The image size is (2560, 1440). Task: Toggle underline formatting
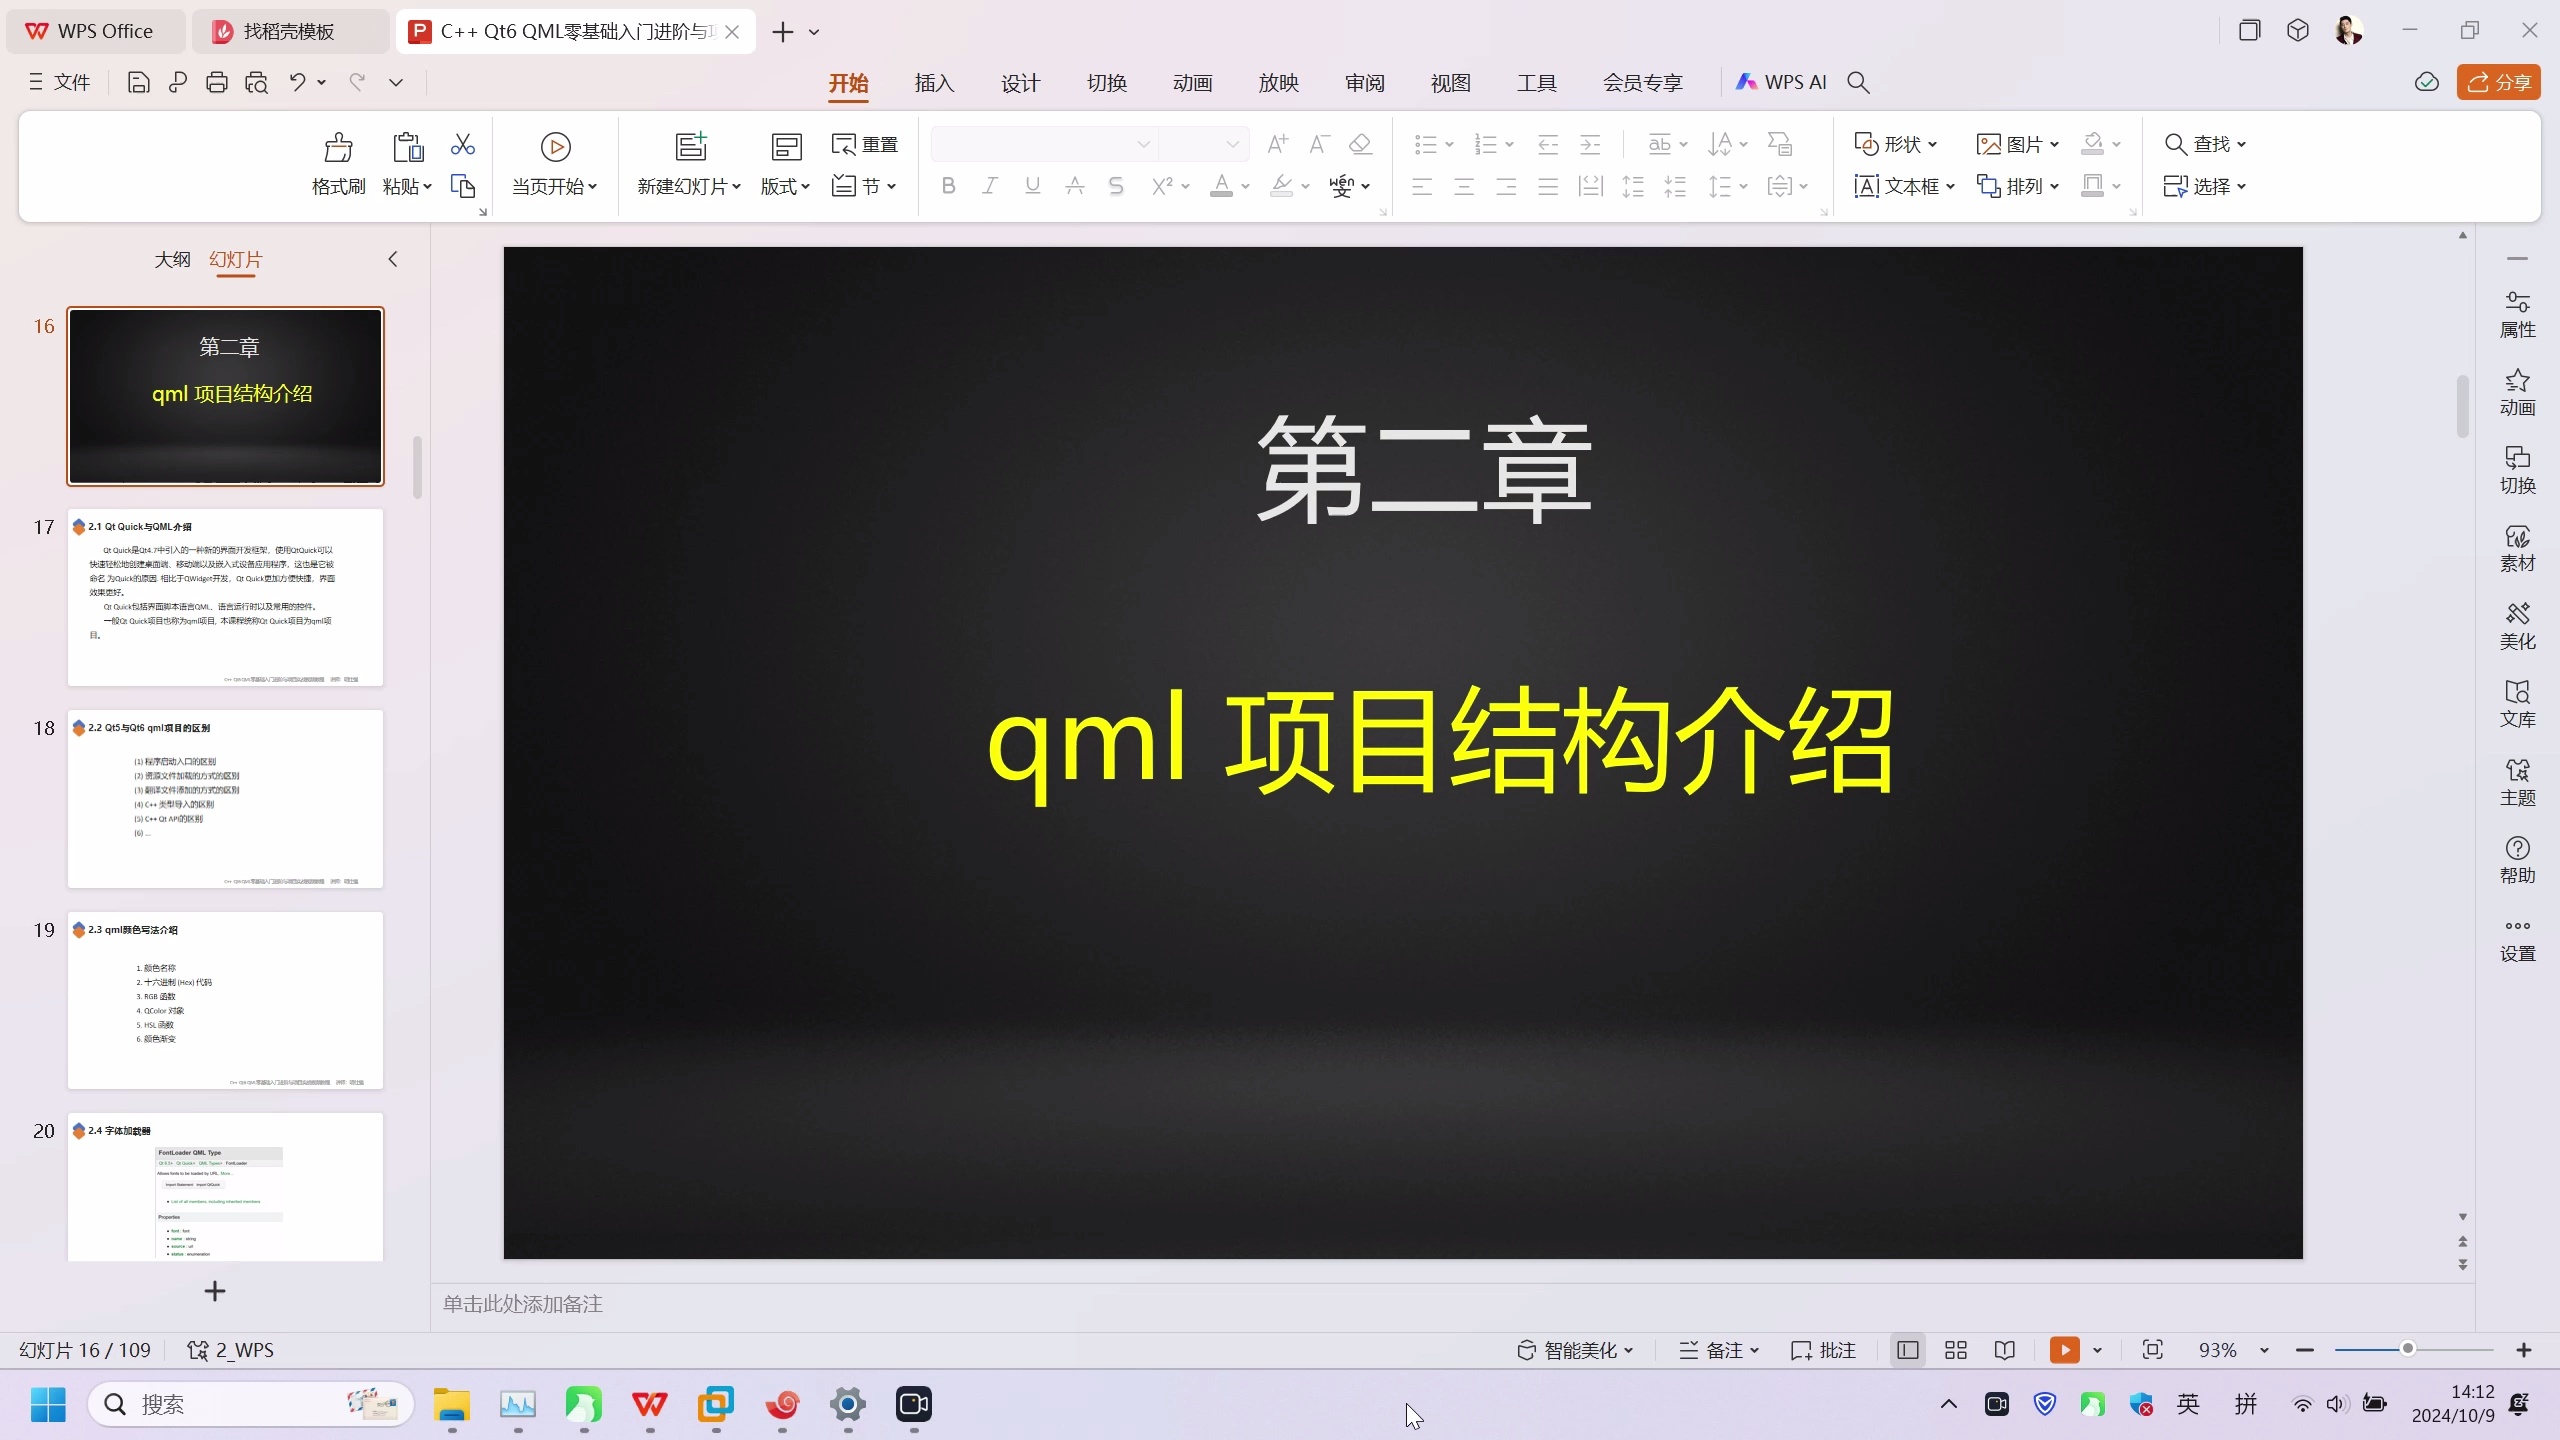point(1031,186)
